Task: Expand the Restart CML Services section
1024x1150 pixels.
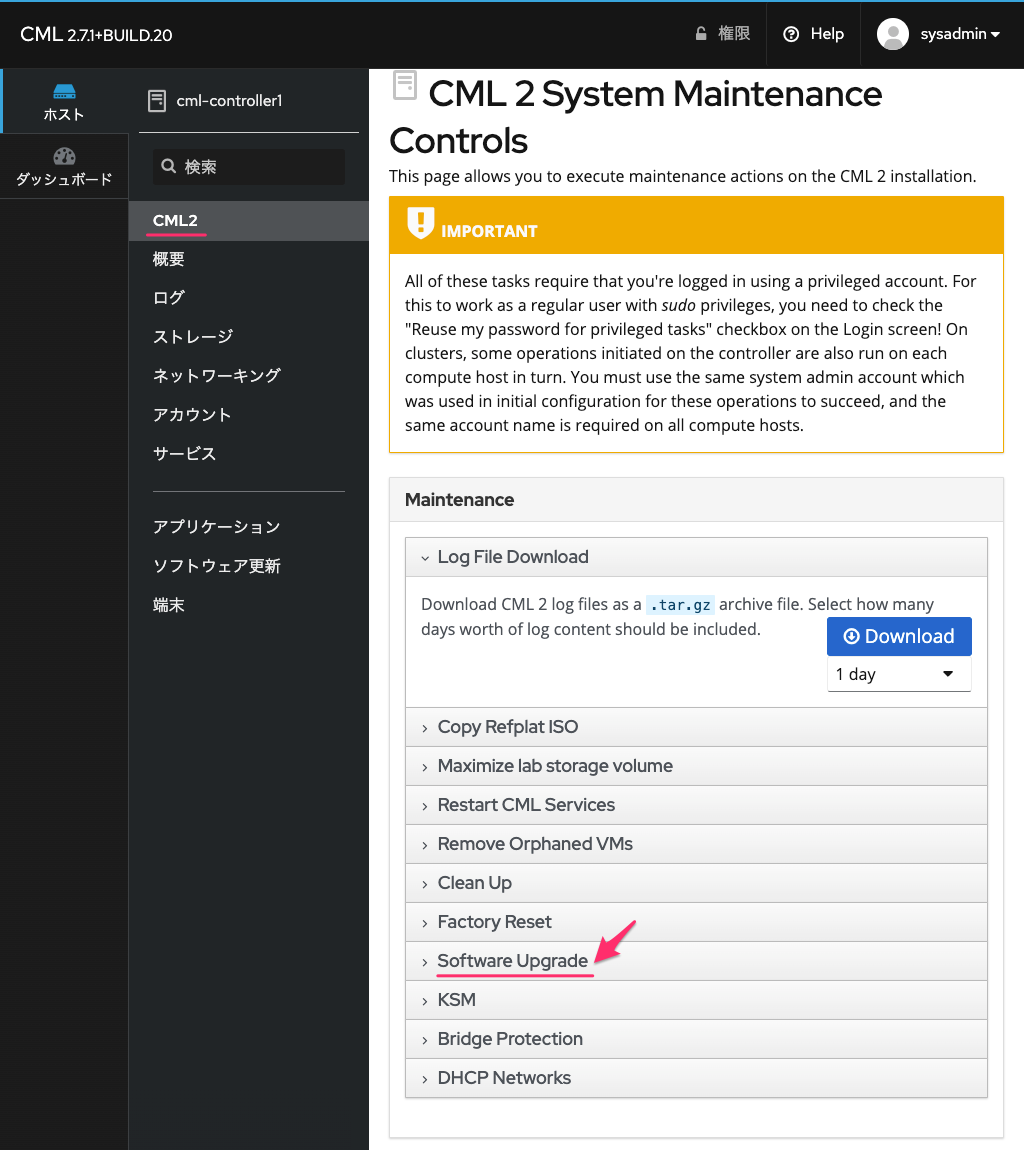Action: 696,805
